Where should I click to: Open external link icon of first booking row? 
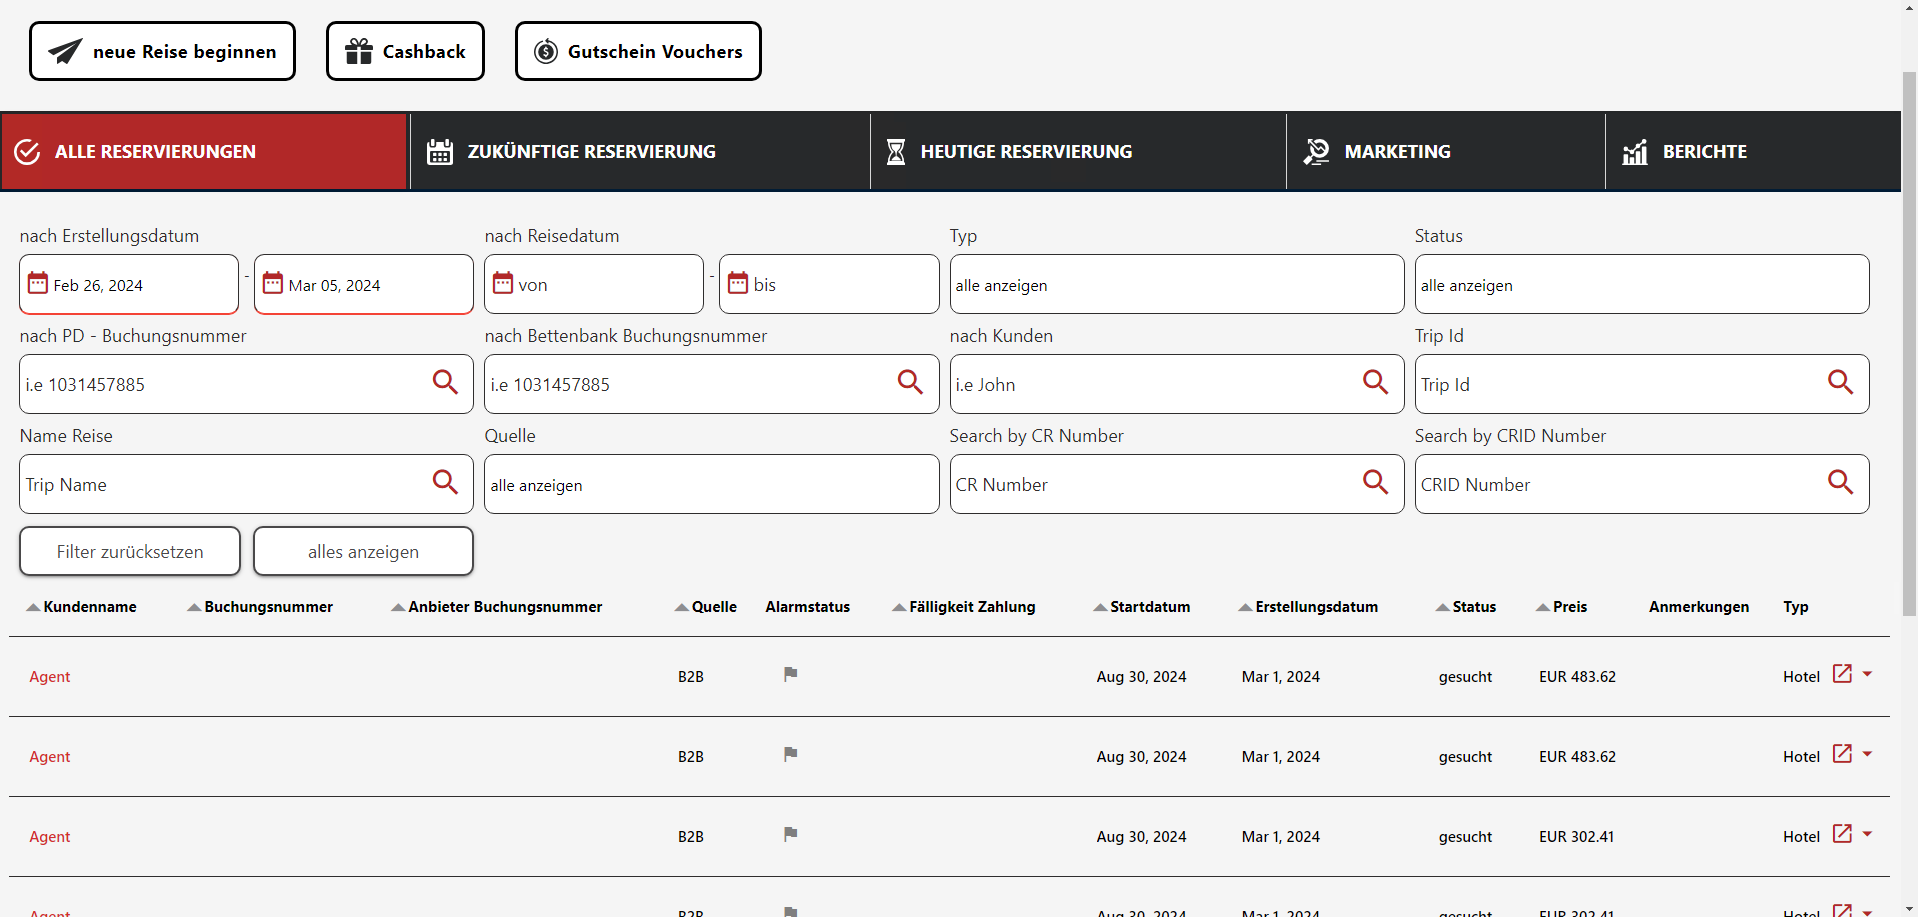pos(1842,674)
